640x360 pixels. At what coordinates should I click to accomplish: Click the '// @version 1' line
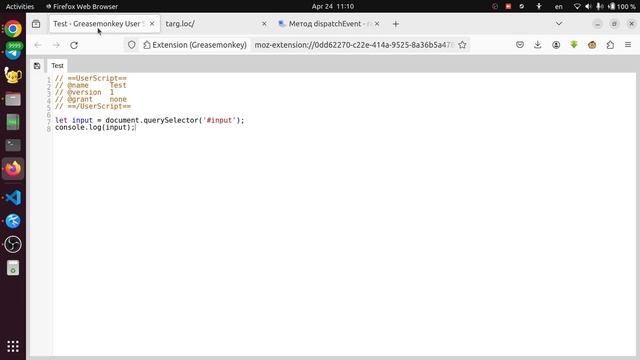click(x=84, y=92)
